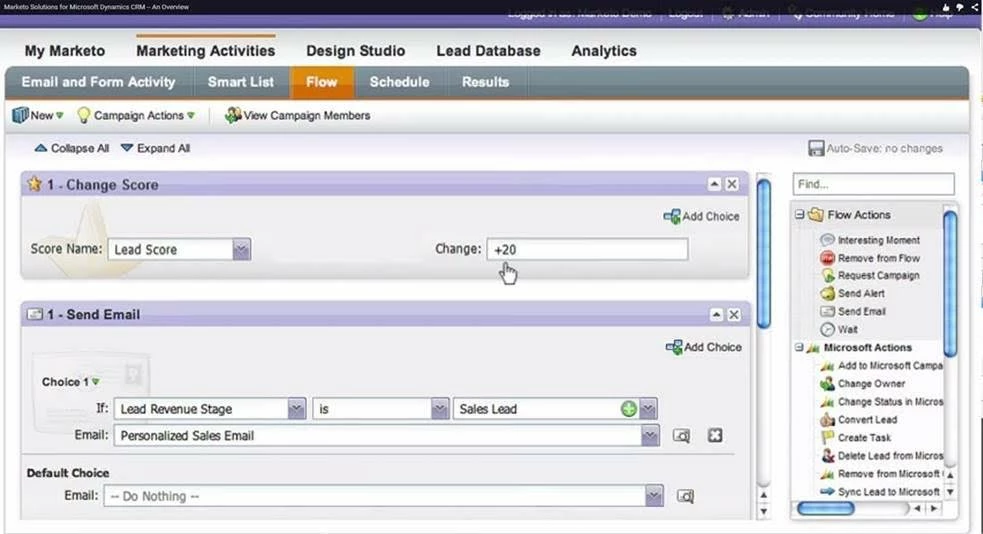Viewport: 983px width, 534px height.
Task: Click the Change value field
Action: pos(587,249)
